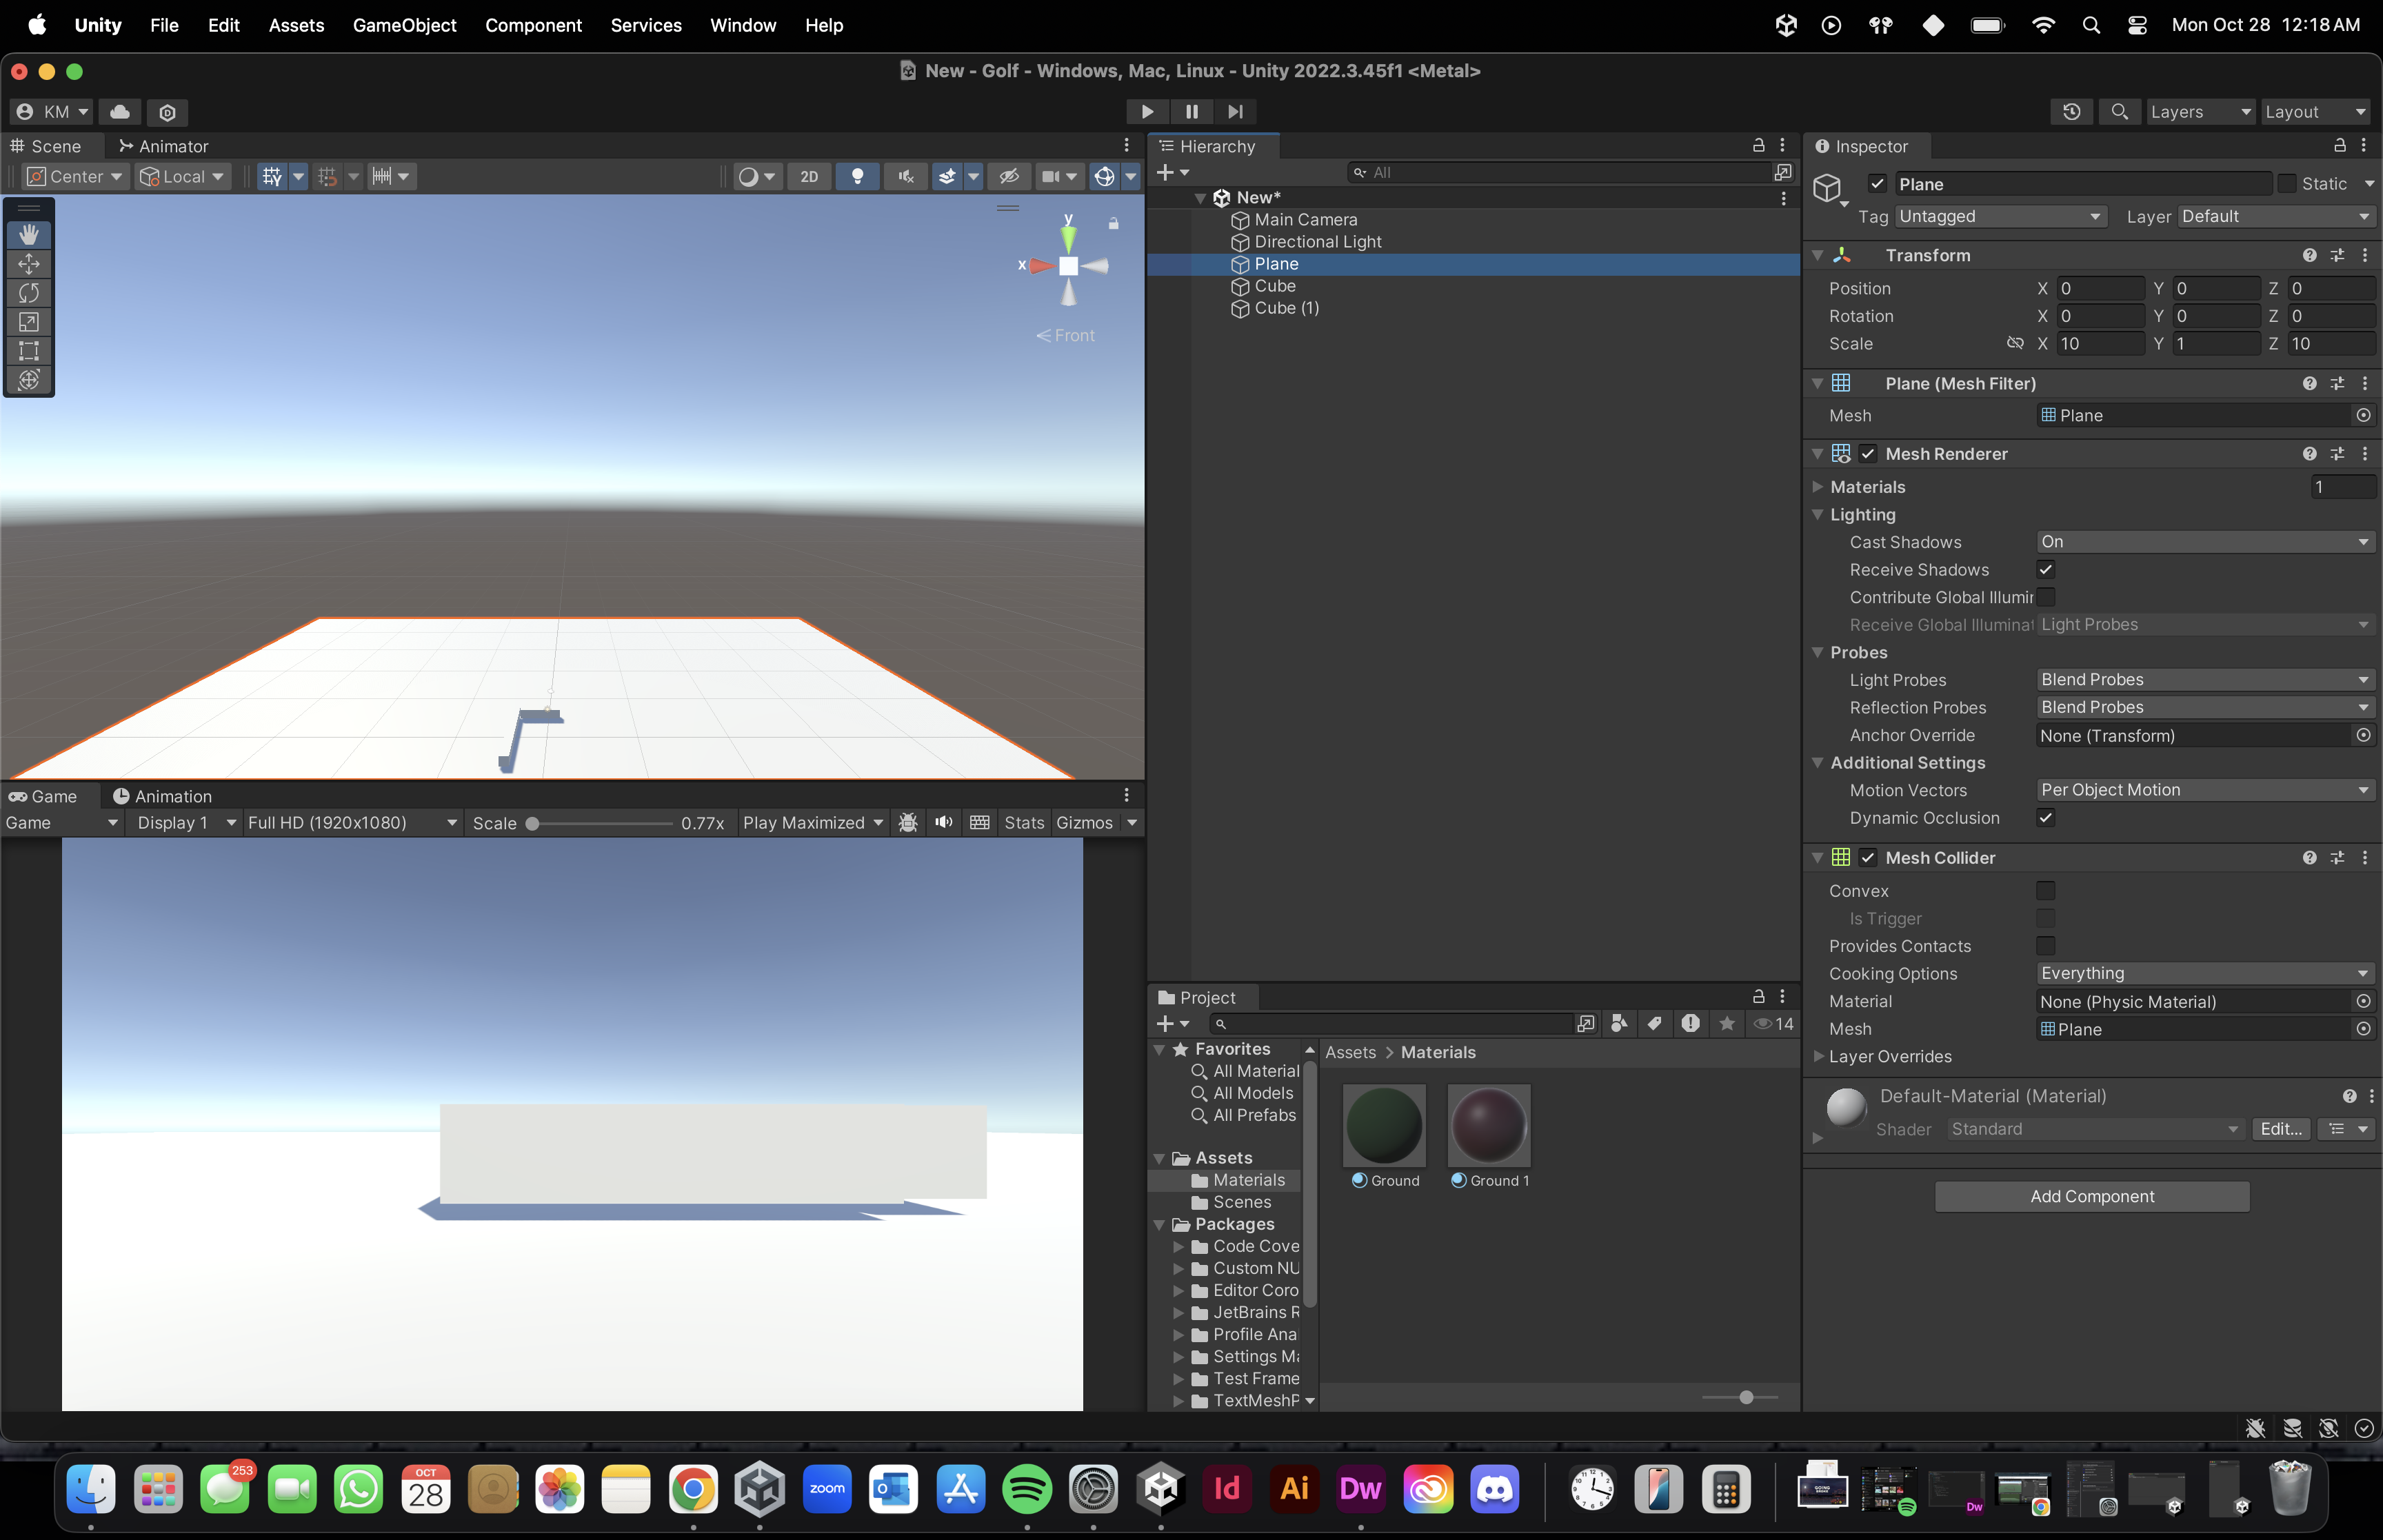Open the Component menu
Viewport: 2383px width, 1540px height.
(533, 25)
